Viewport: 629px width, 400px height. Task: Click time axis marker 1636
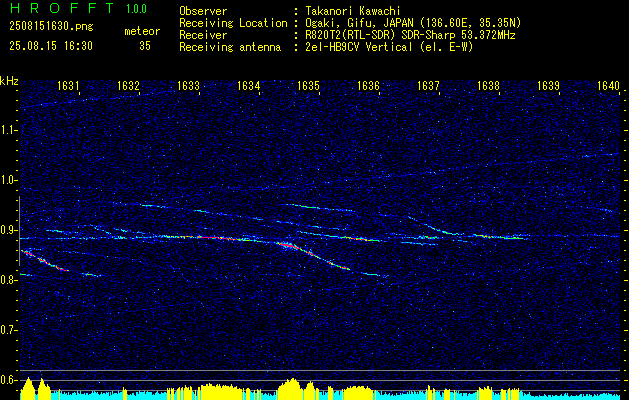pos(368,85)
